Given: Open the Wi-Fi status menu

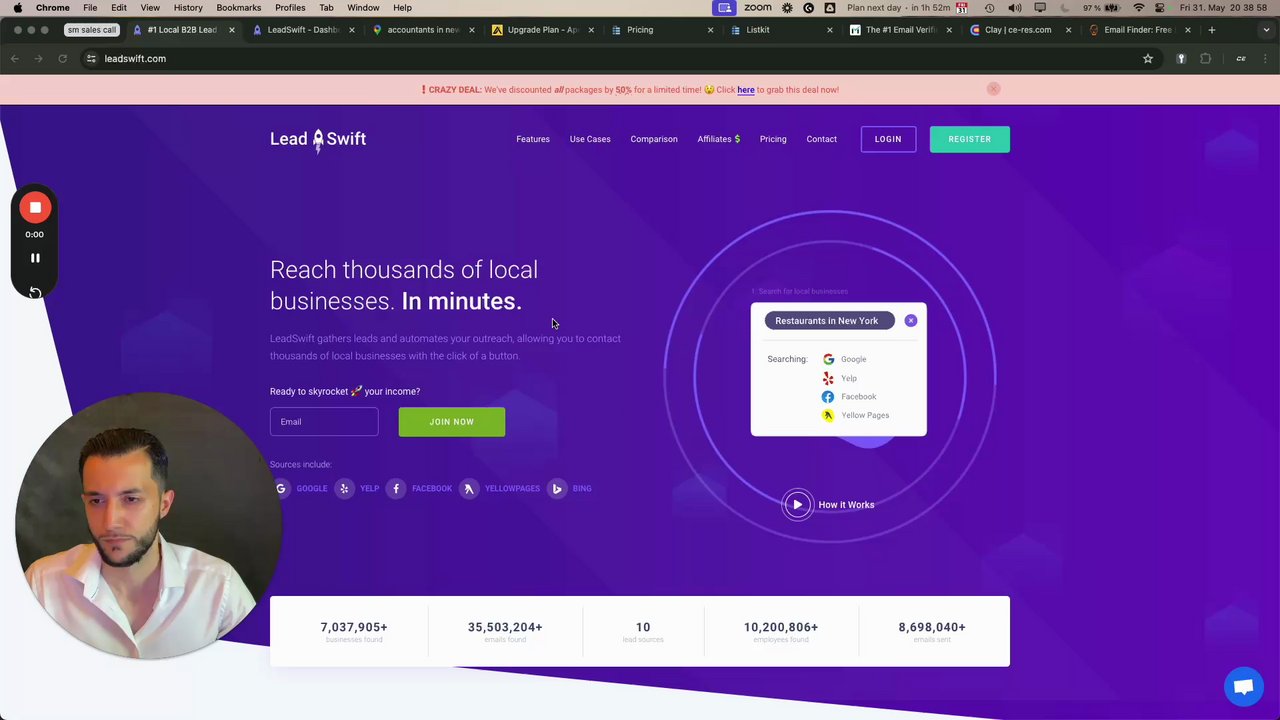Looking at the screenshot, I should 1138,8.
